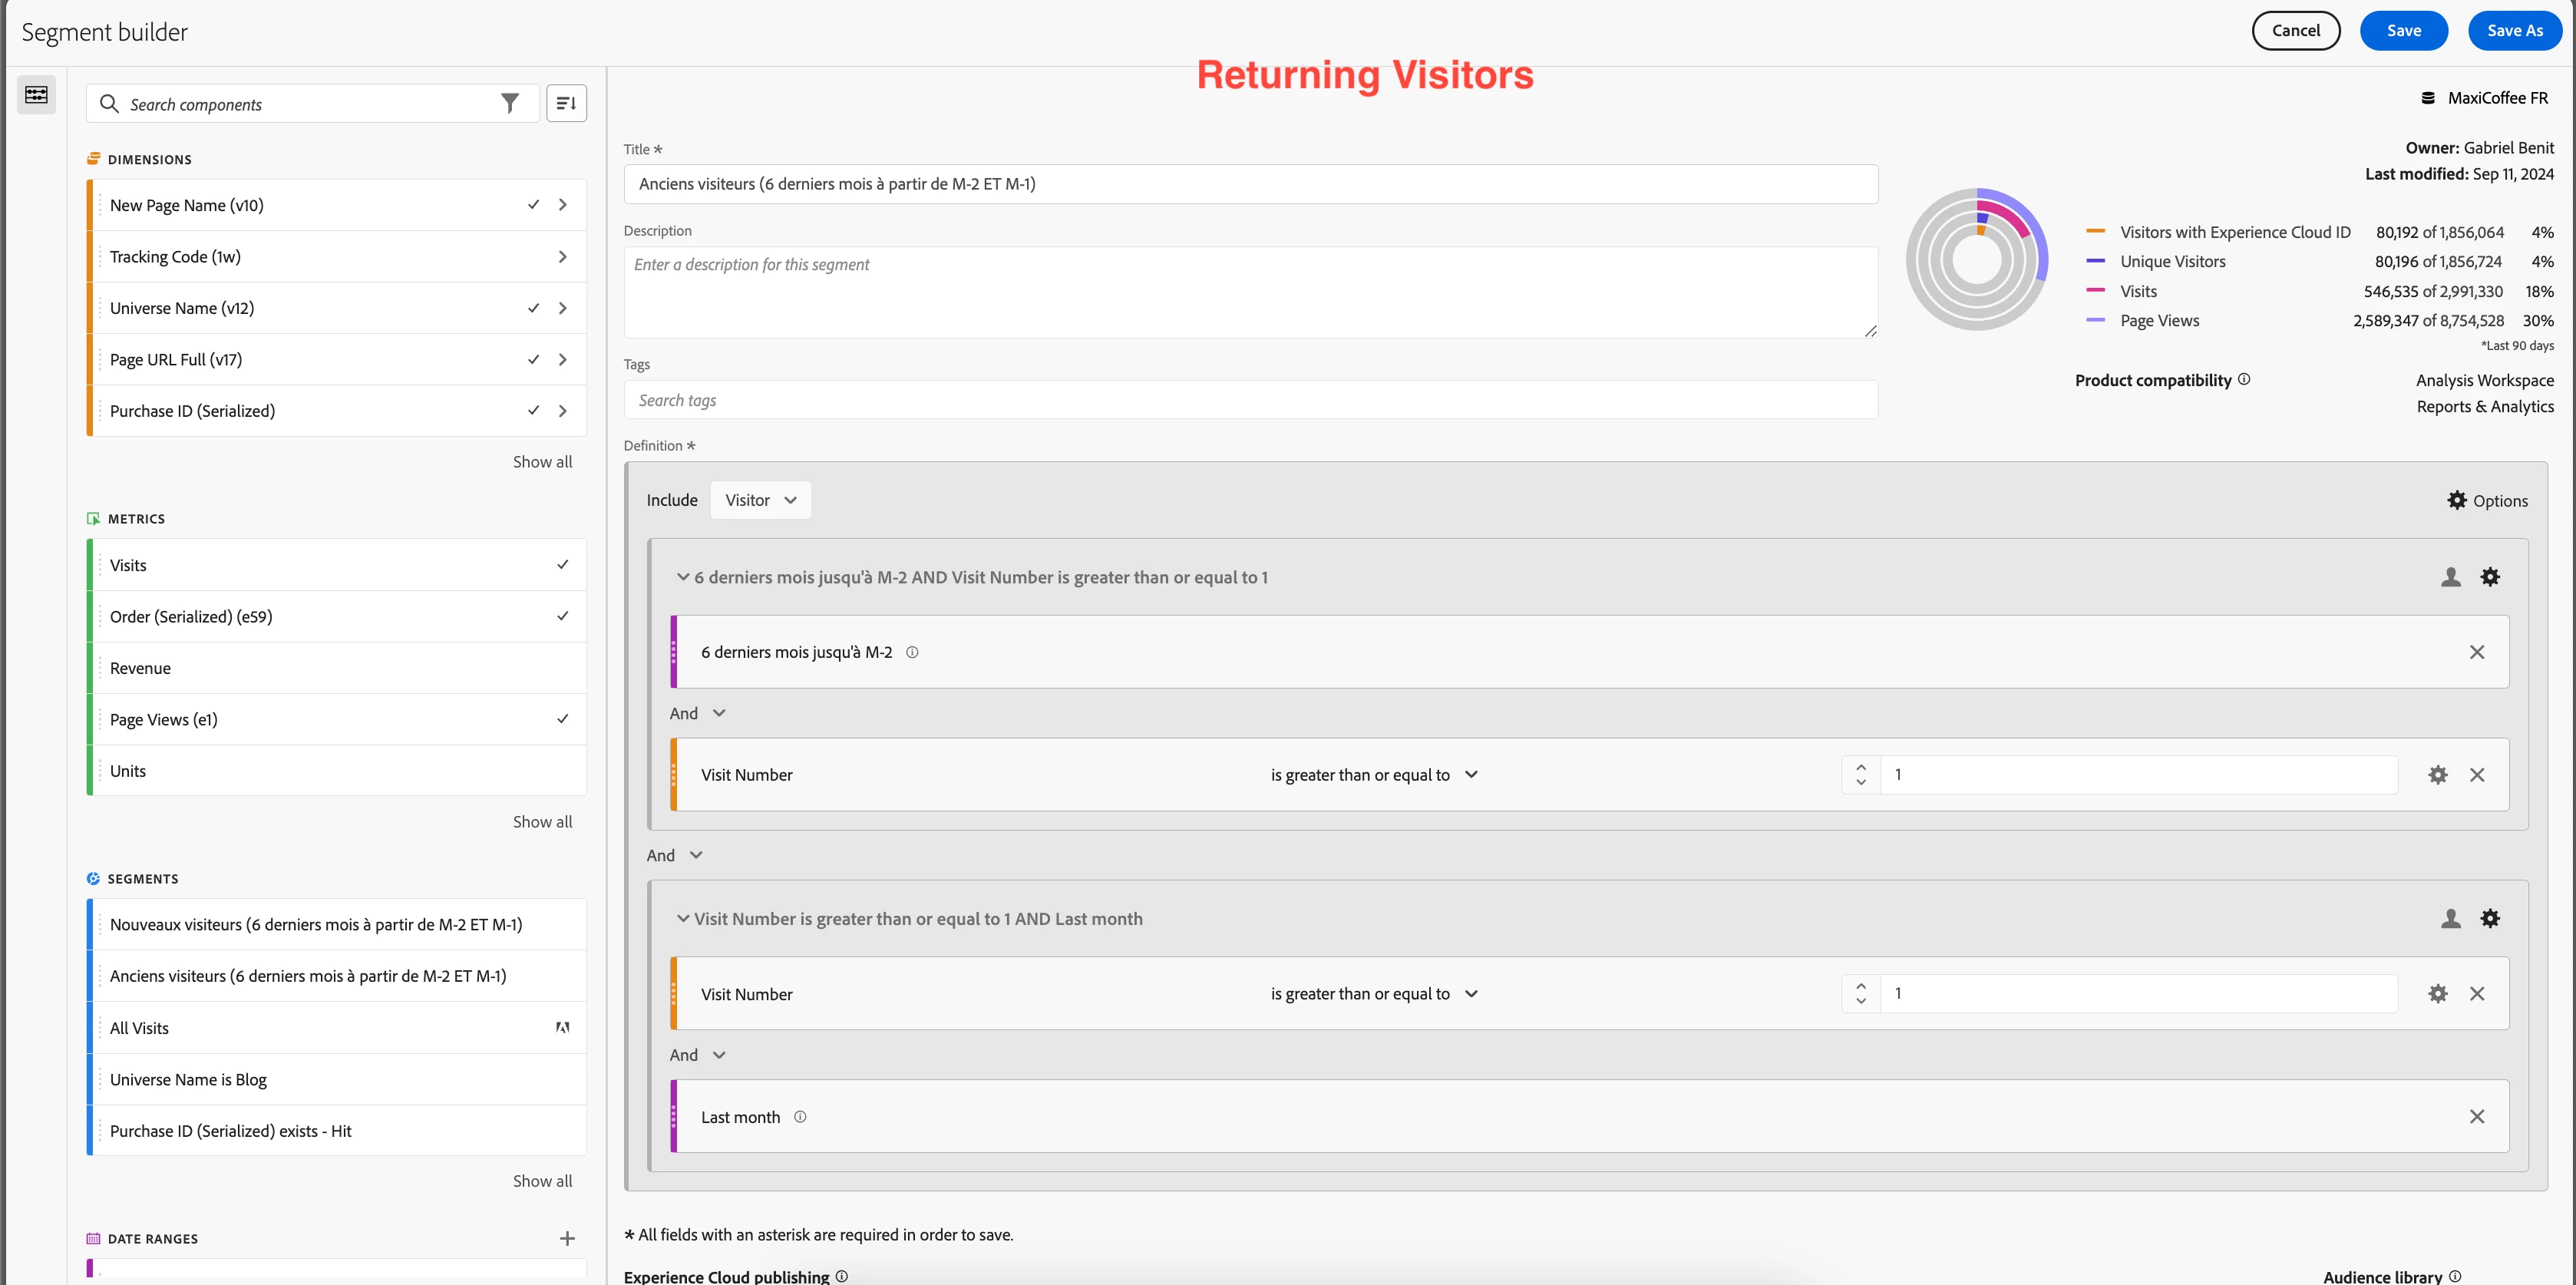Open gear for first Visit Number rule
Screen dimensions: 2576x1285
(2438, 775)
